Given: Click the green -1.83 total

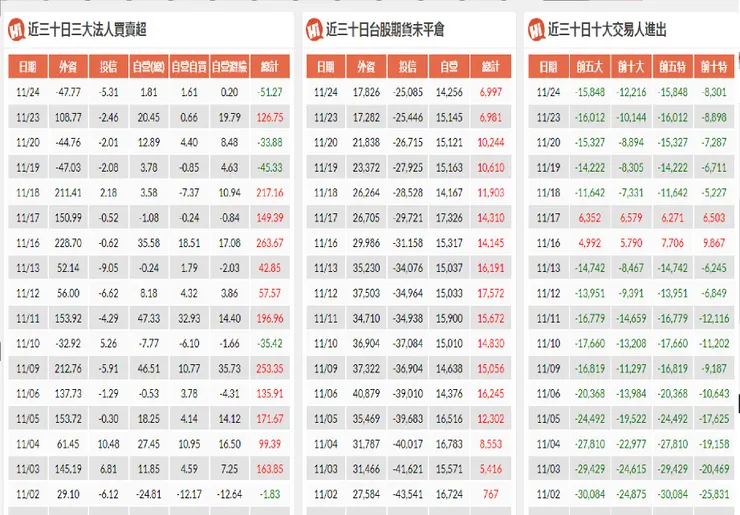Looking at the screenshot, I should tap(270, 494).
